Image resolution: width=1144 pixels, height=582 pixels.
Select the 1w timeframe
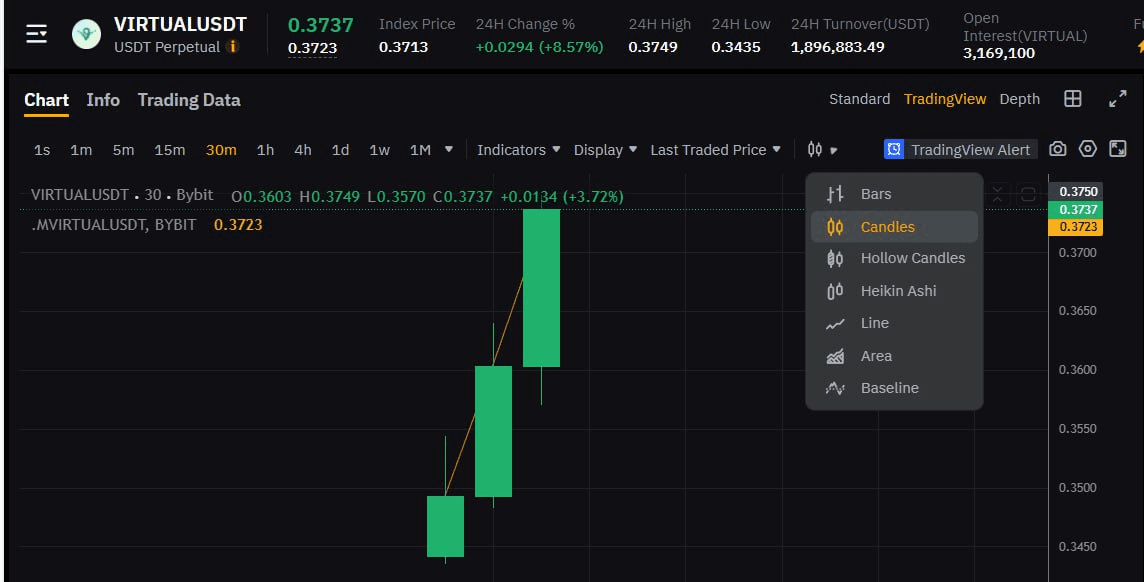point(379,150)
